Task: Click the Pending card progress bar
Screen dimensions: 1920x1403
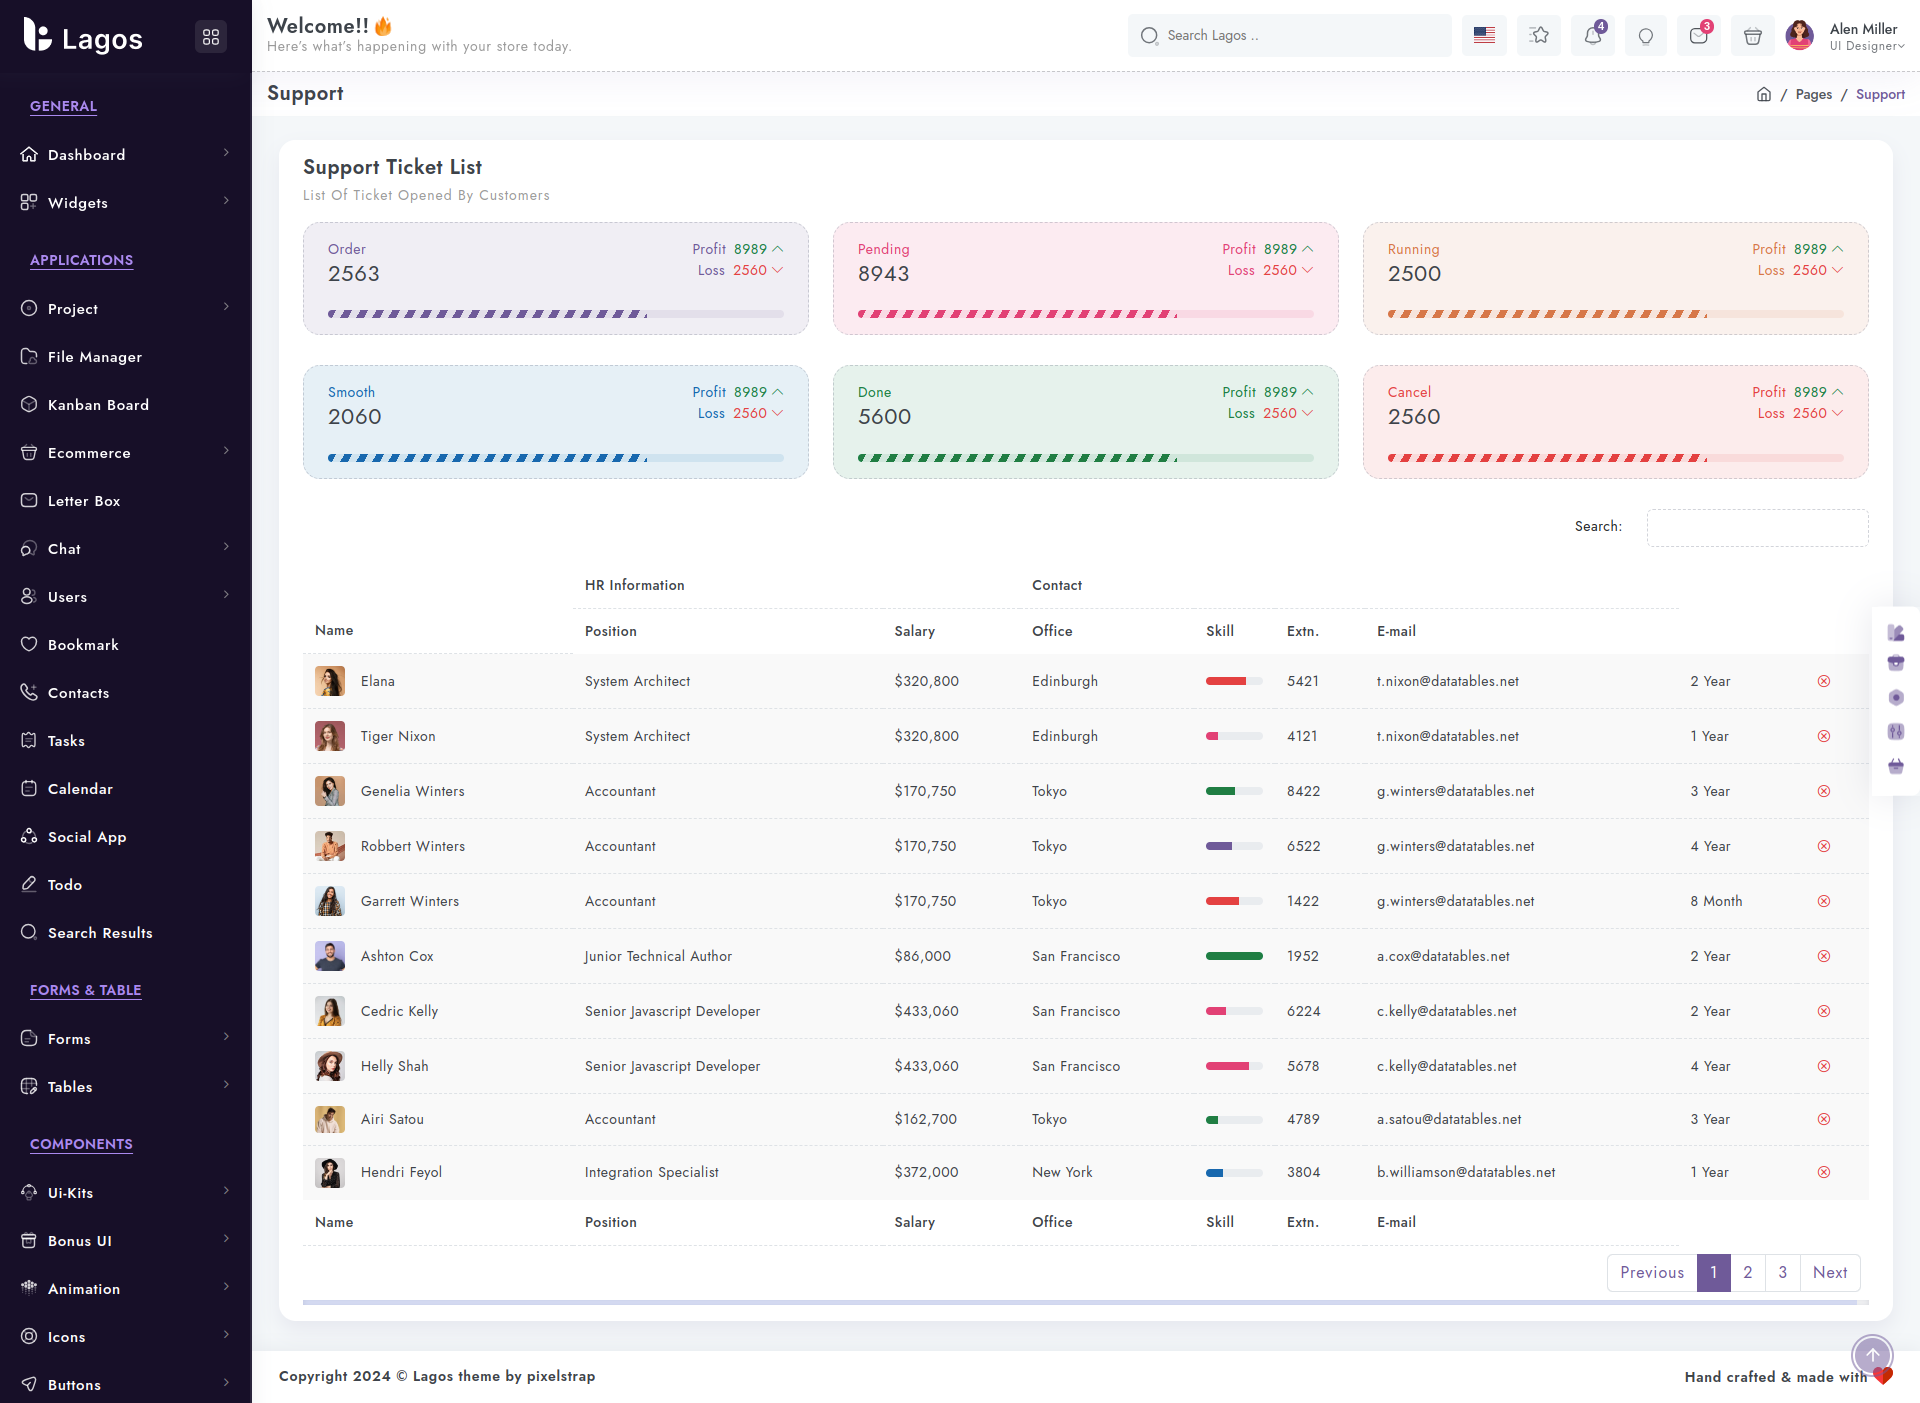Action: (1085, 314)
